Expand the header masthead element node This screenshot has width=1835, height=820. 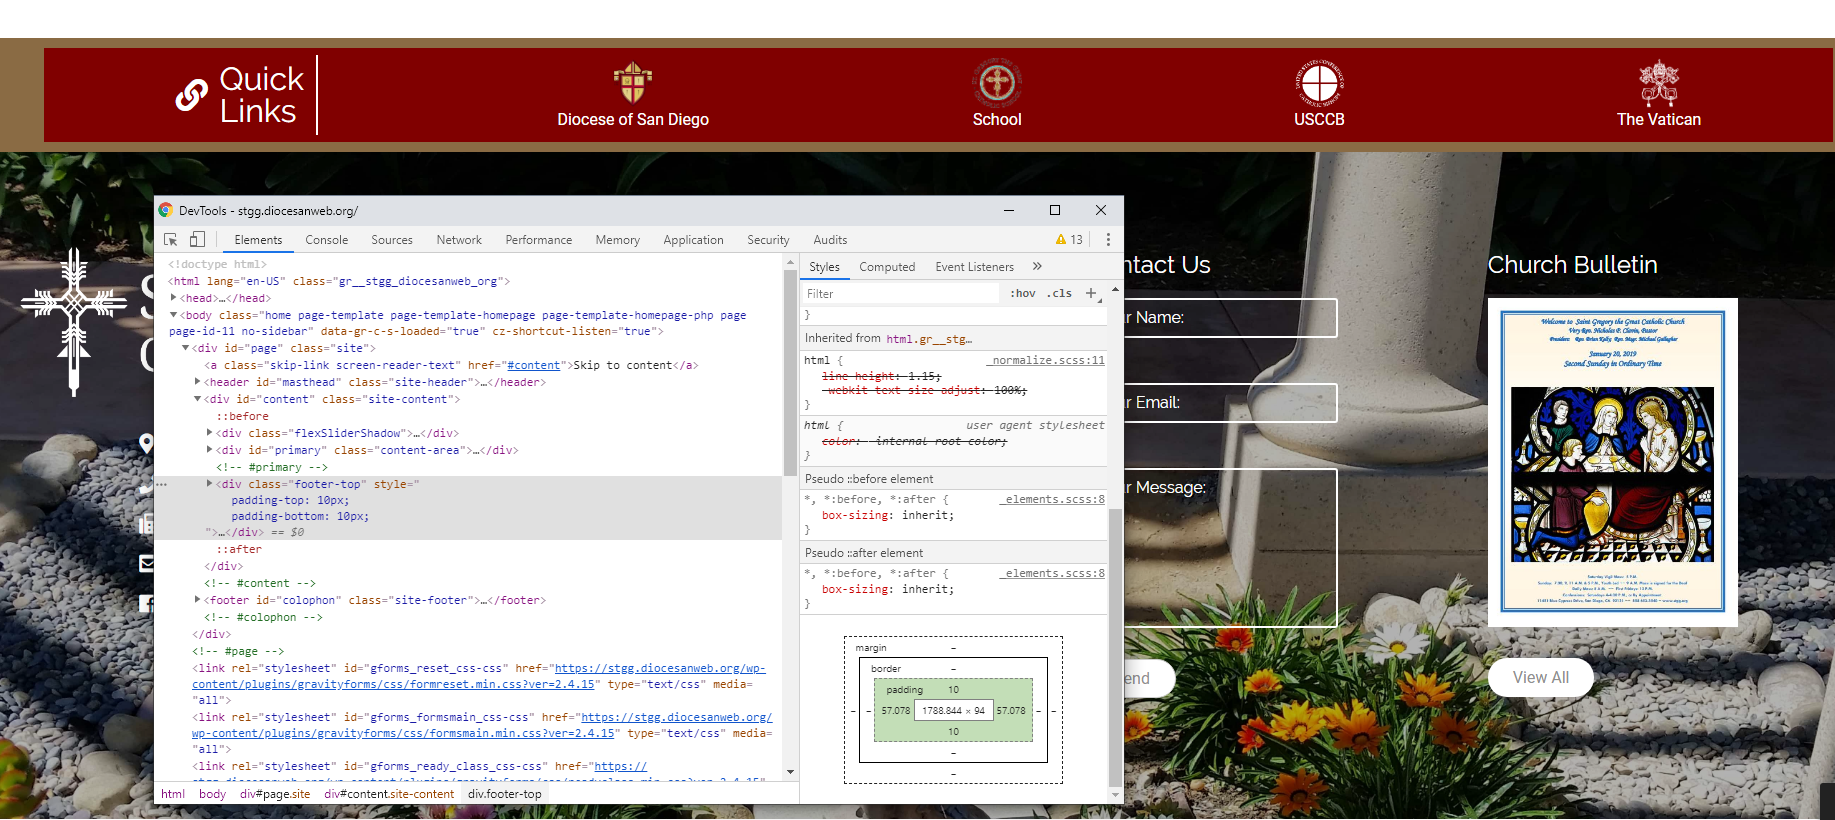[x=197, y=382]
